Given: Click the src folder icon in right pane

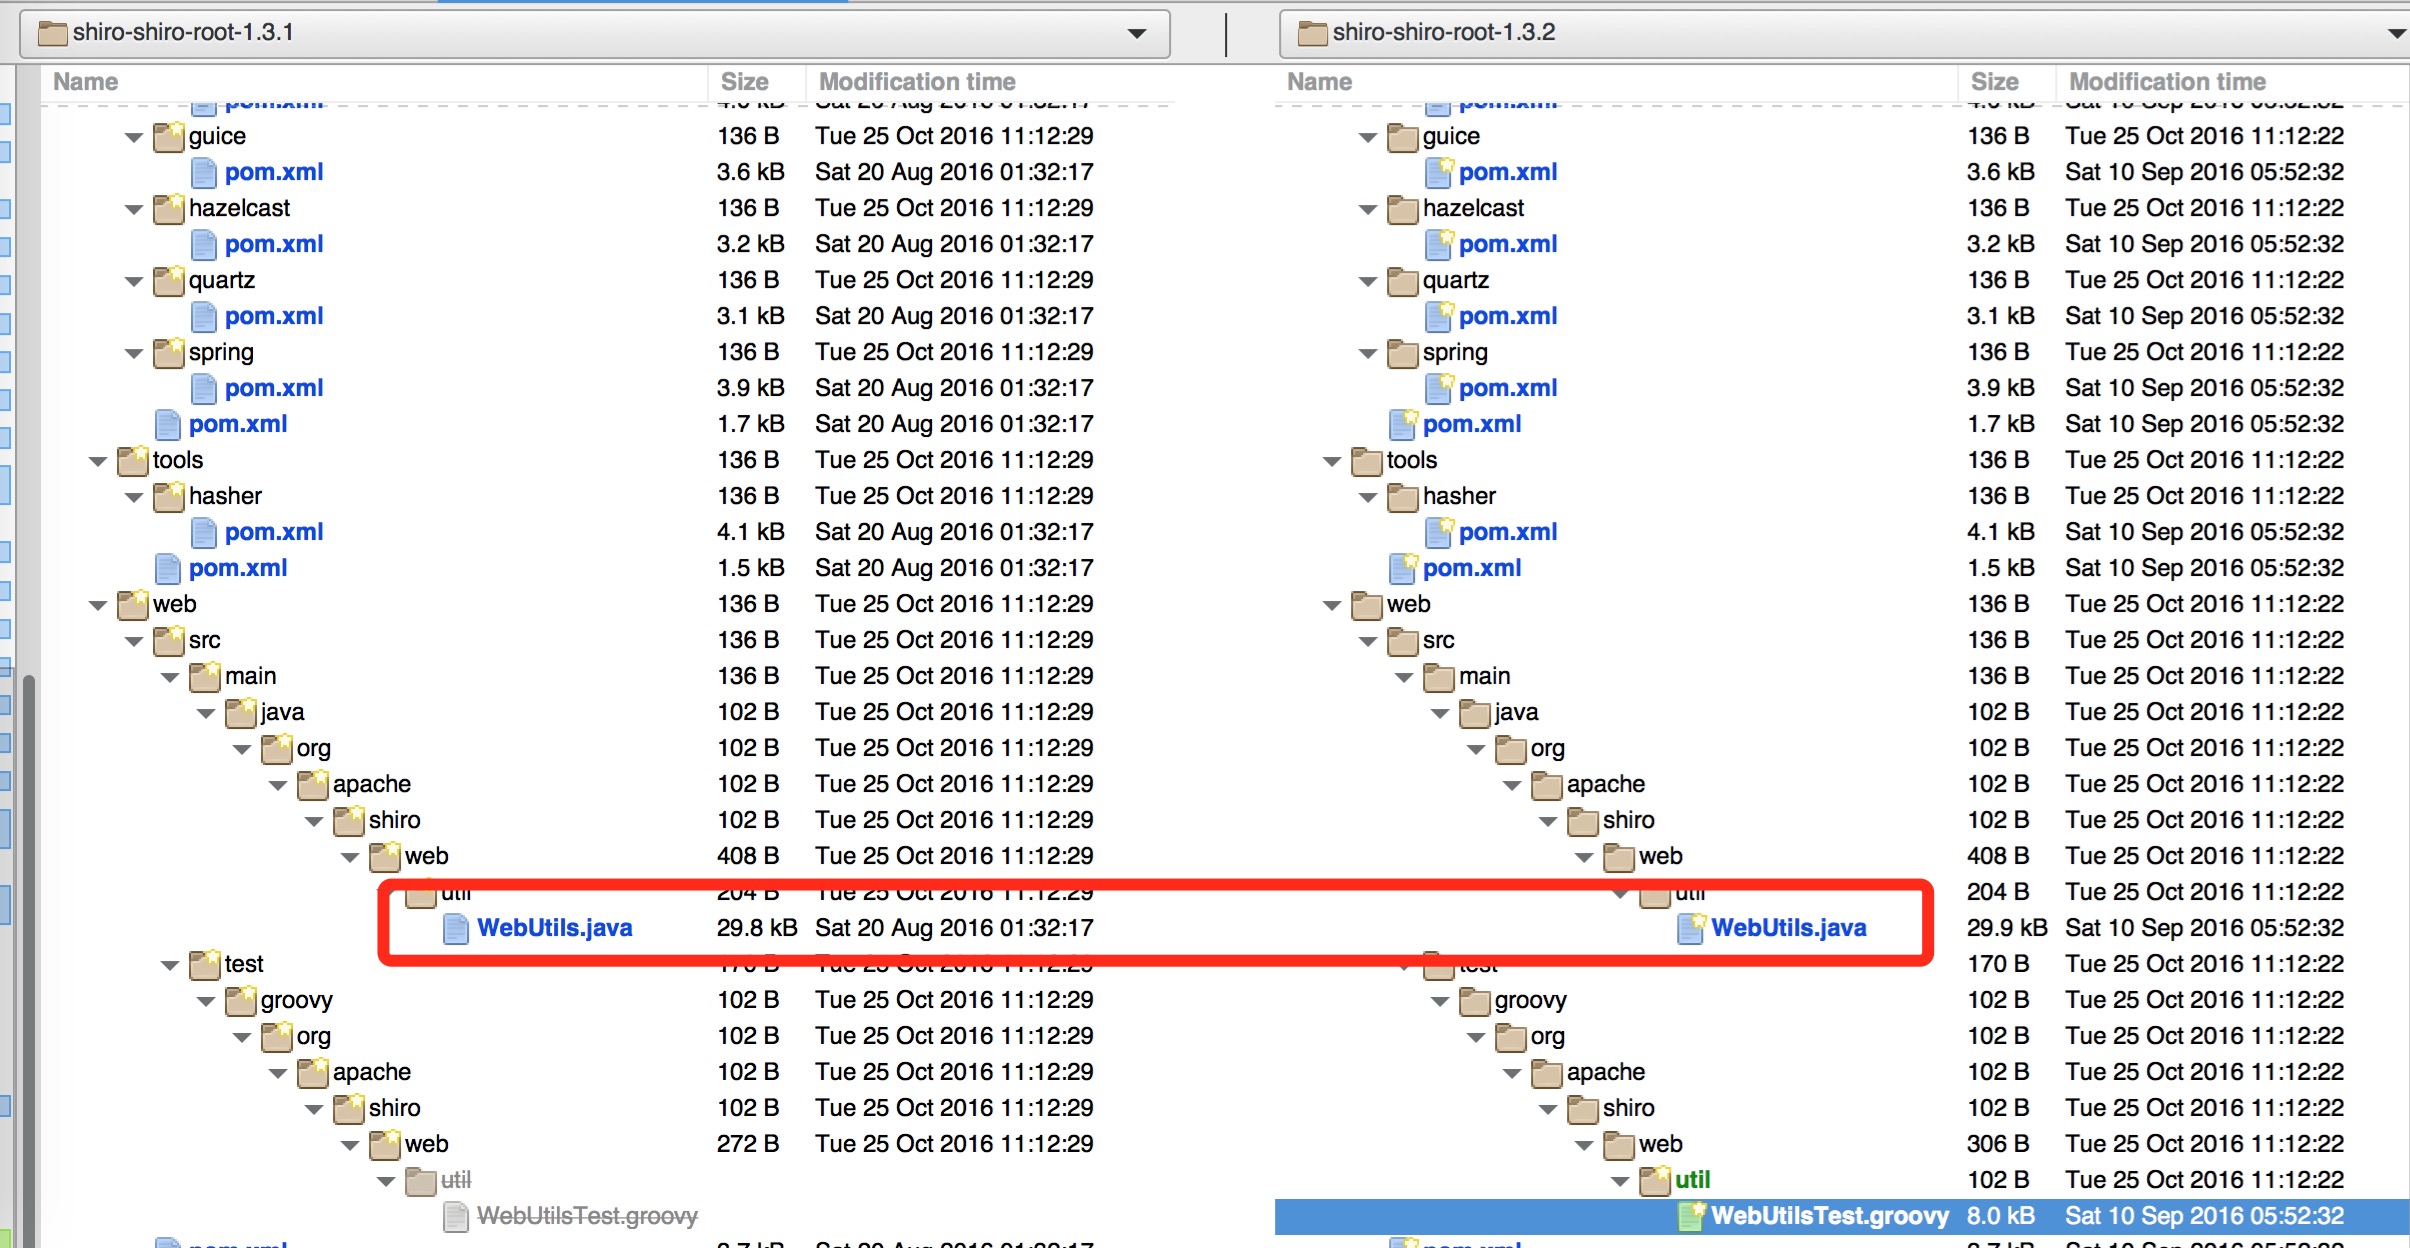Looking at the screenshot, I should pos(1402,641).
